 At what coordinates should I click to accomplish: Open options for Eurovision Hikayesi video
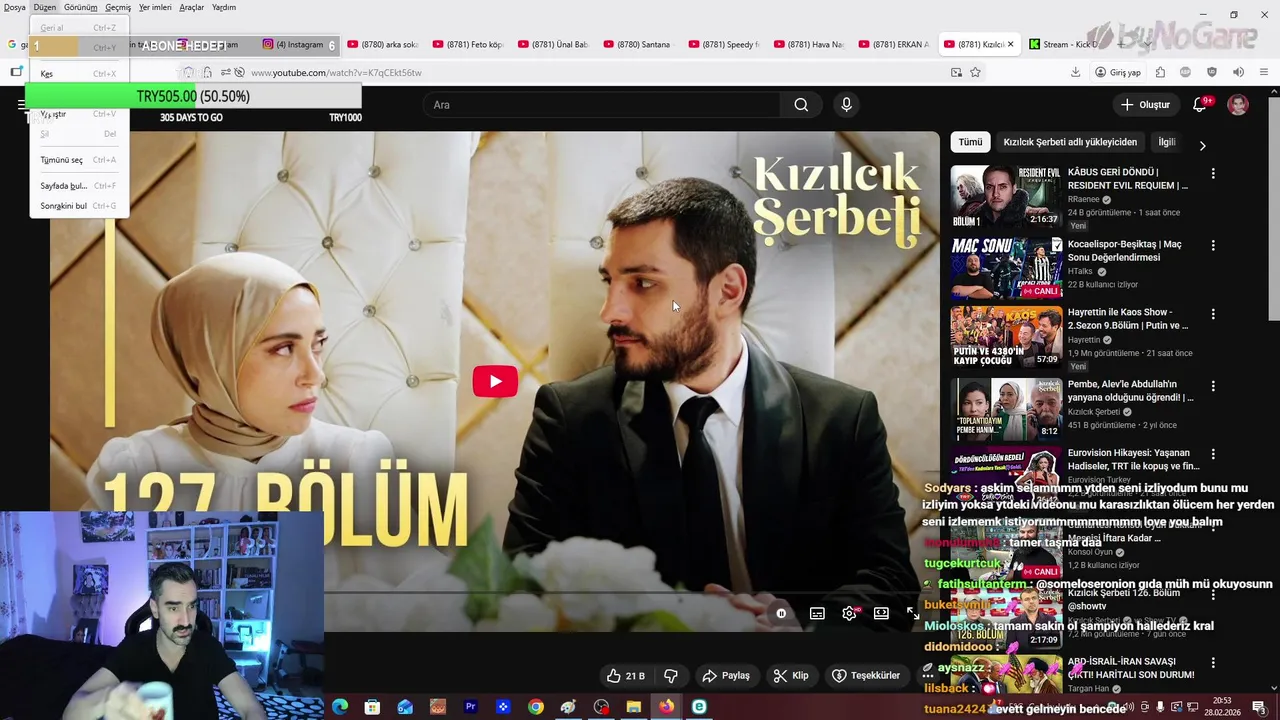click(x=1213, y=454)
